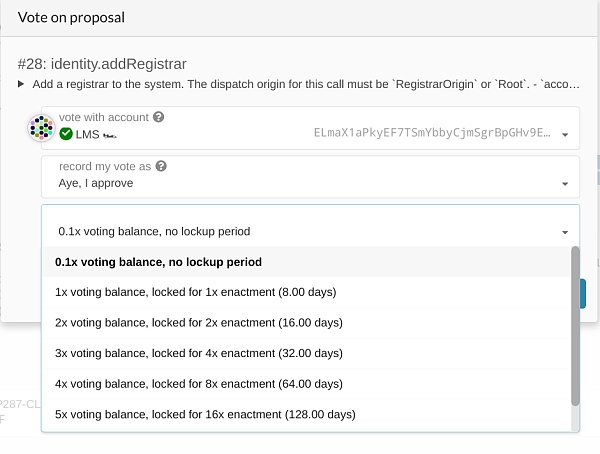
Task: Pick 4x voting balance, 64.00 days lock
Action: tap(198, 384)
